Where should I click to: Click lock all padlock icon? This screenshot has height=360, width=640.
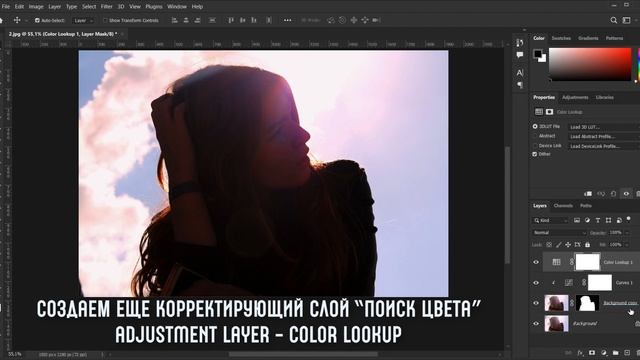pyautogui.click(x=587, y=245)
